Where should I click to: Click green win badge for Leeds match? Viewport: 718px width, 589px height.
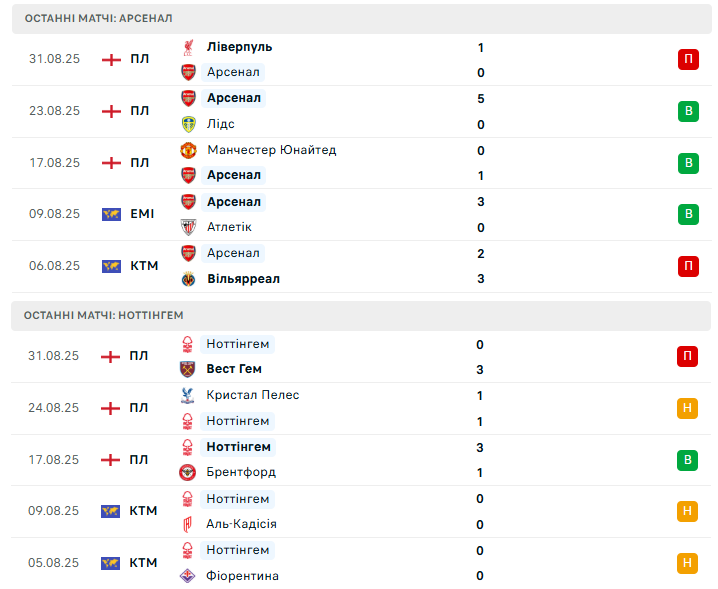(688, 111)
